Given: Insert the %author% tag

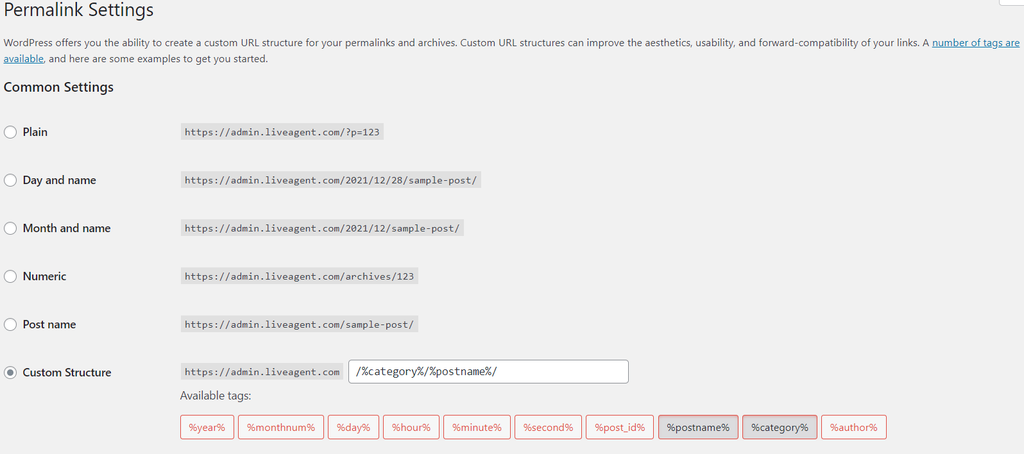Looking at the screenshot, I should (x=853, y=427).
